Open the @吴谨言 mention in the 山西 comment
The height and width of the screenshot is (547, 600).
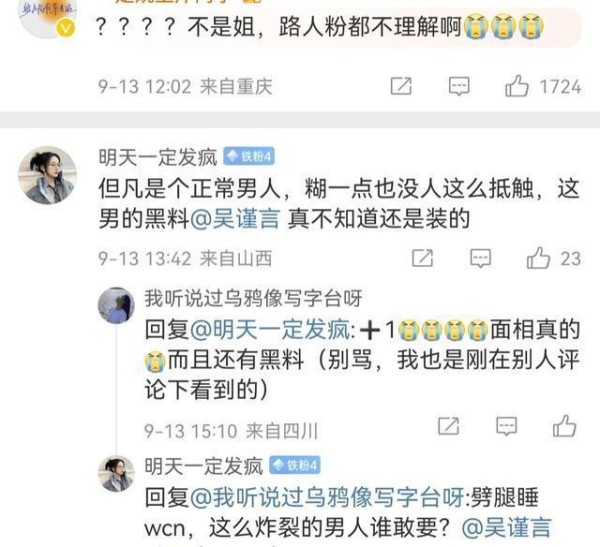(235, 219)
